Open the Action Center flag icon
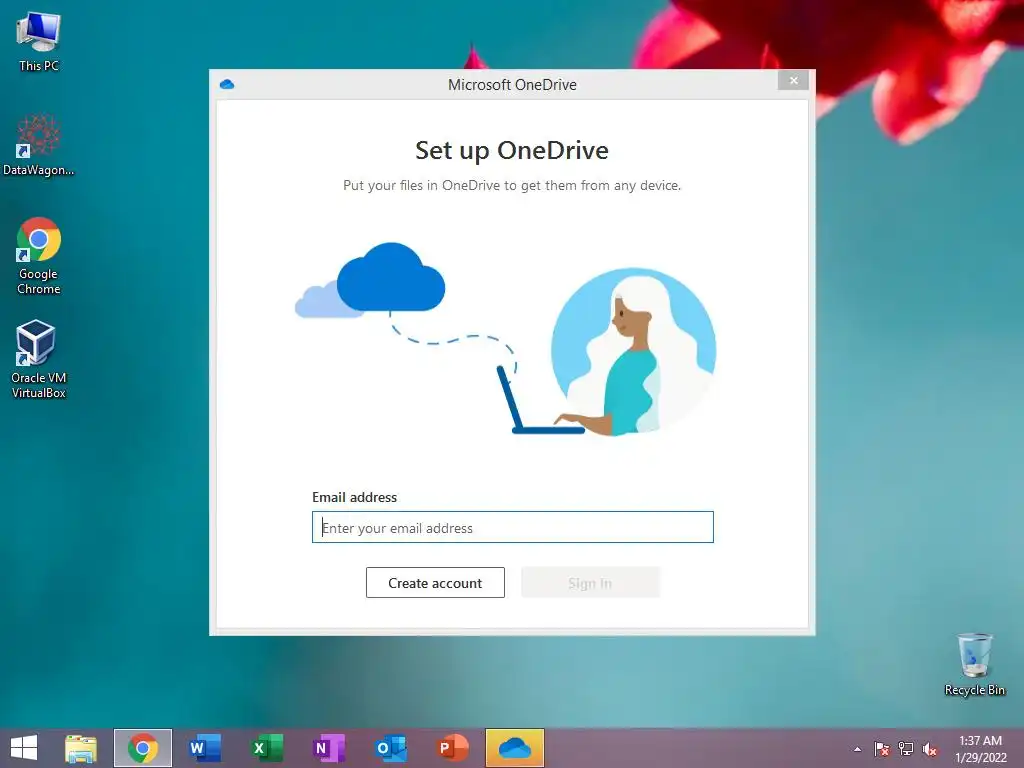Image resolution: width=1024 pixels, height=768 pixels. 882,749
